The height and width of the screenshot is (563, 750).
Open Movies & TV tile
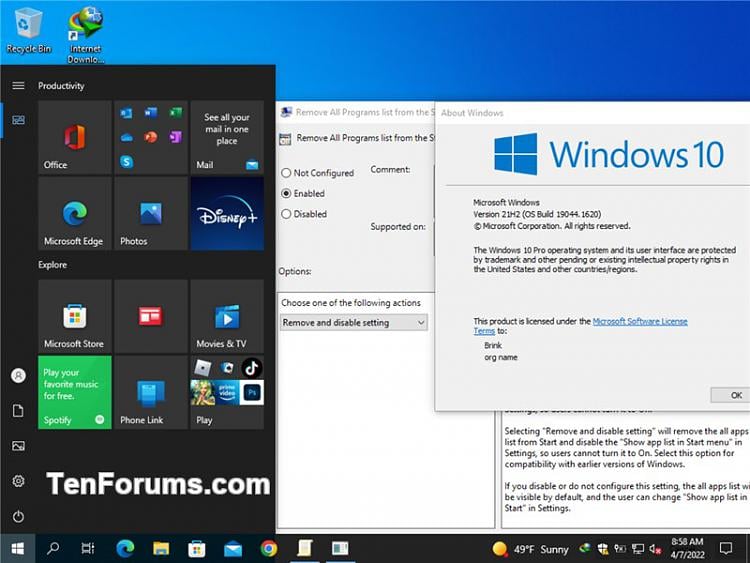pos(227,316)
